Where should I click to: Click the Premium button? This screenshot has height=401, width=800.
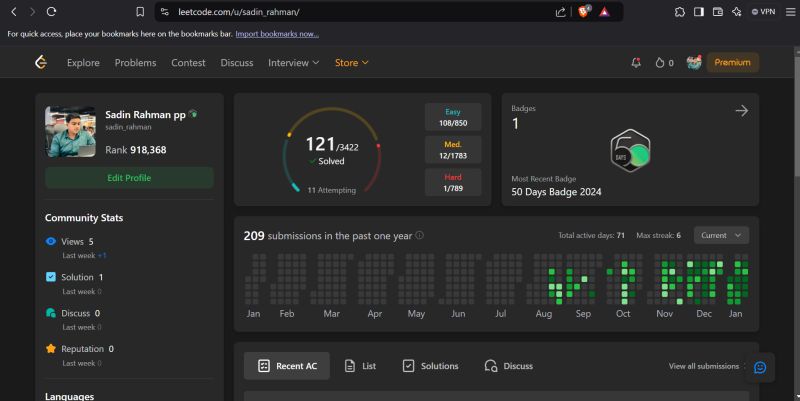(x=732, y=62)
